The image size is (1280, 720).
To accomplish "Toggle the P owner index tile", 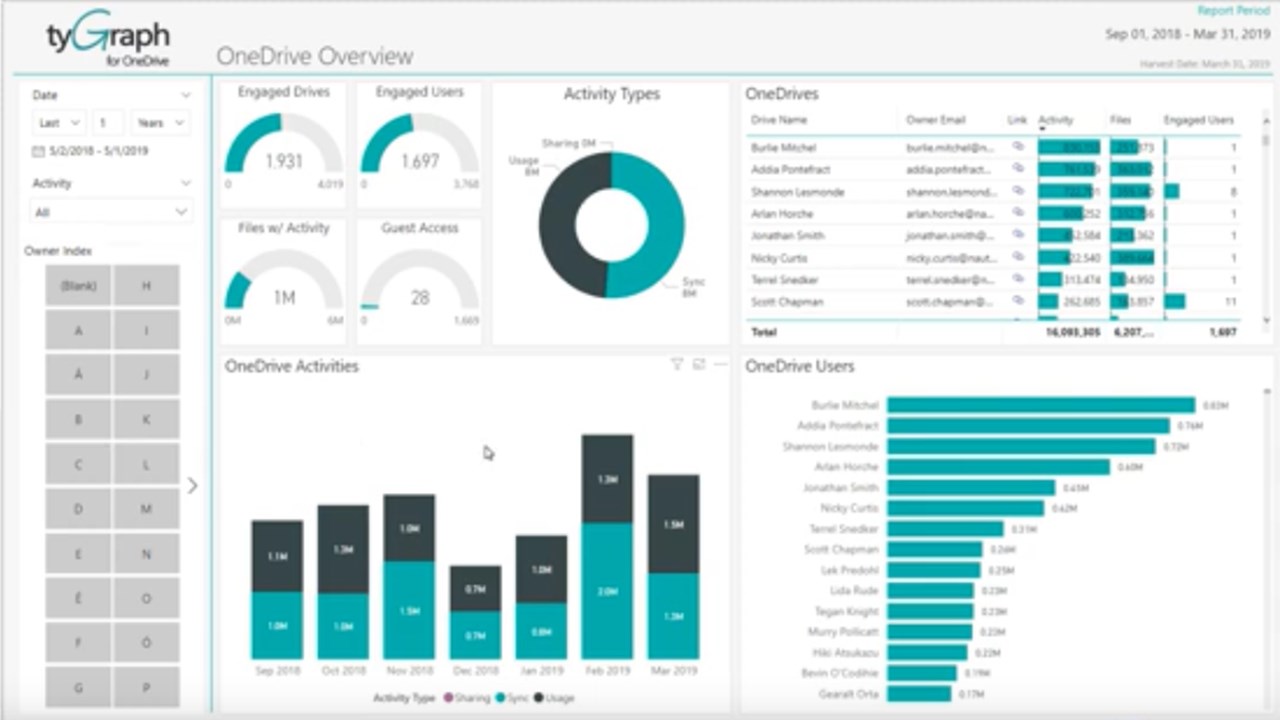I will point(146,687).
